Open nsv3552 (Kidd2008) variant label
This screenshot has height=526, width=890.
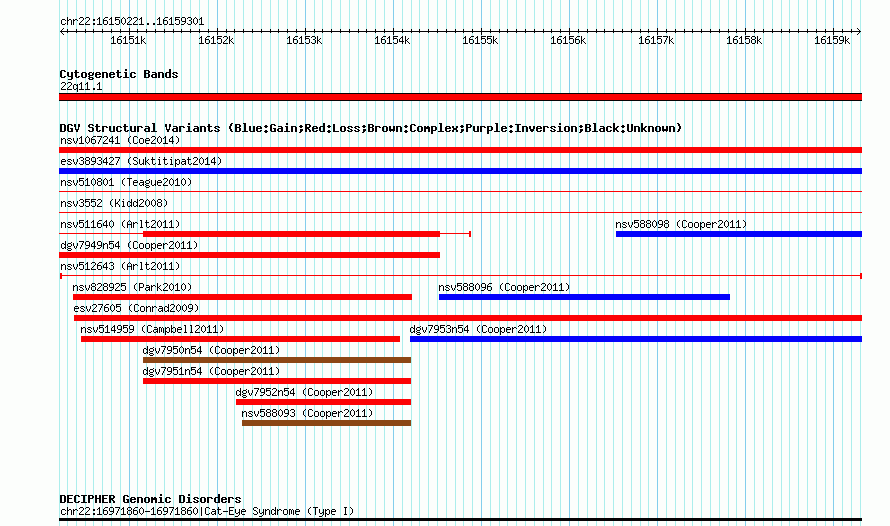pos(114,203)
